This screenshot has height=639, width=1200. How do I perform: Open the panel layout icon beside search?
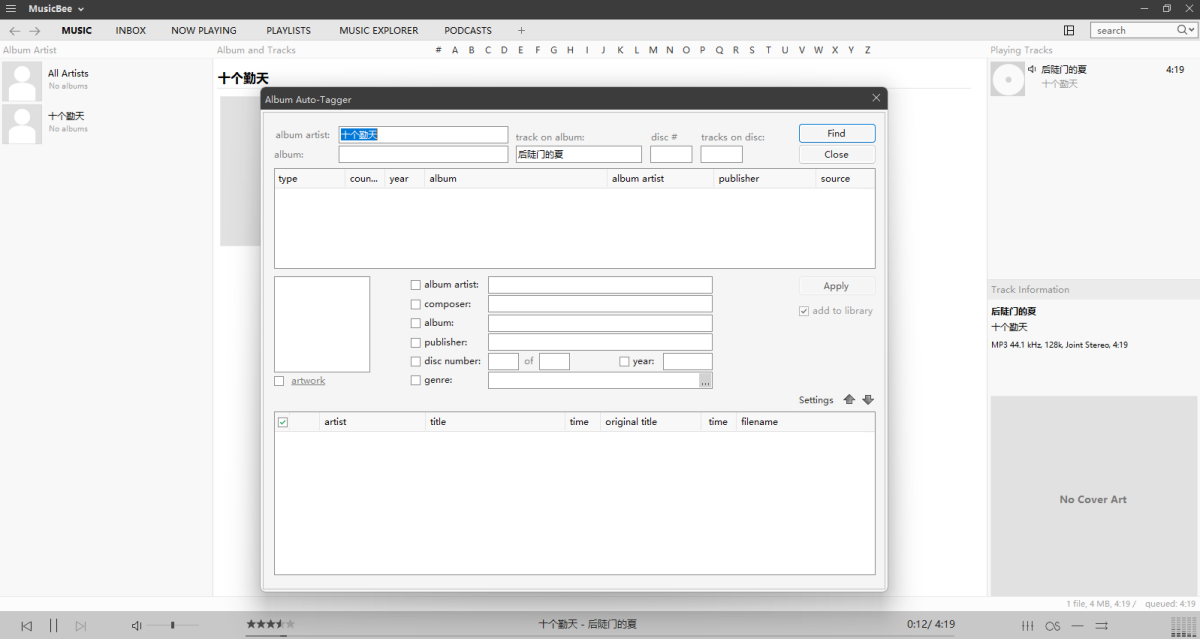point(1069,31)
